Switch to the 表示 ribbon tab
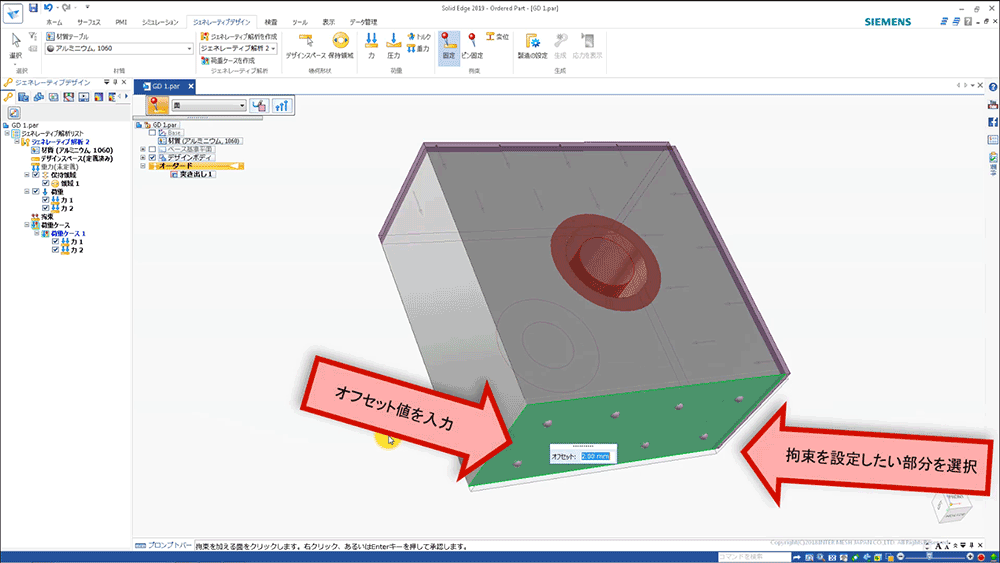Image resolution: width=1000 pixels, height=563 pixels. pos(328,22)
